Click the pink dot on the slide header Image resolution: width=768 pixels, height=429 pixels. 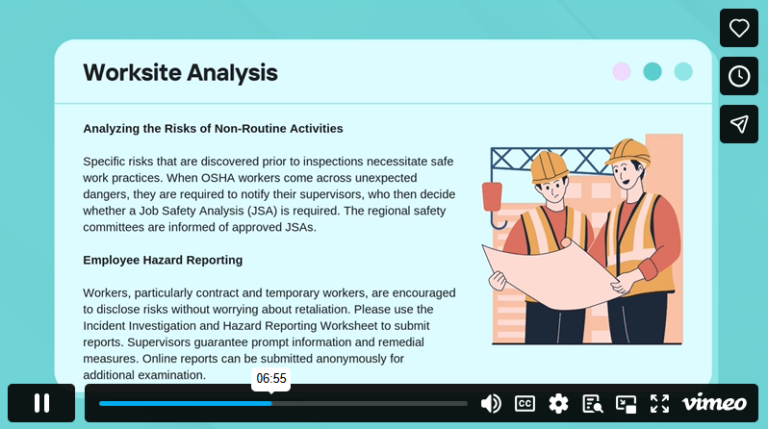(622, 72)
